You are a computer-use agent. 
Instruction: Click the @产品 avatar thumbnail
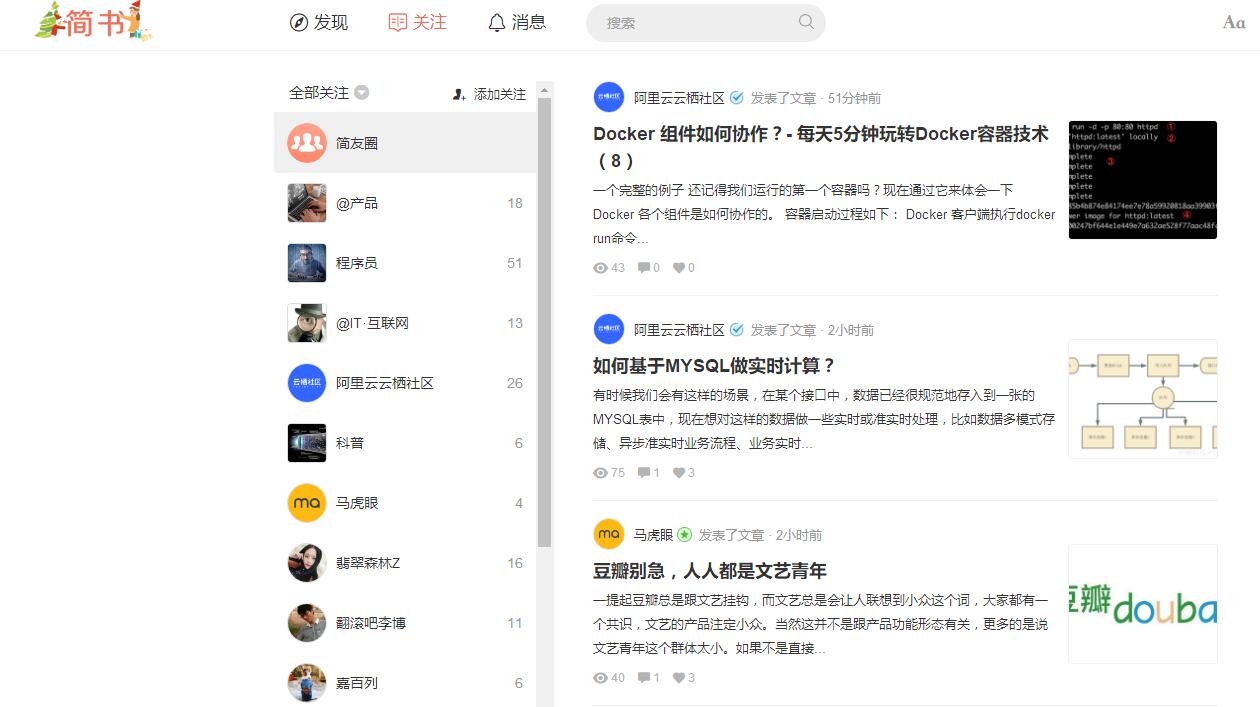point(307,203)
